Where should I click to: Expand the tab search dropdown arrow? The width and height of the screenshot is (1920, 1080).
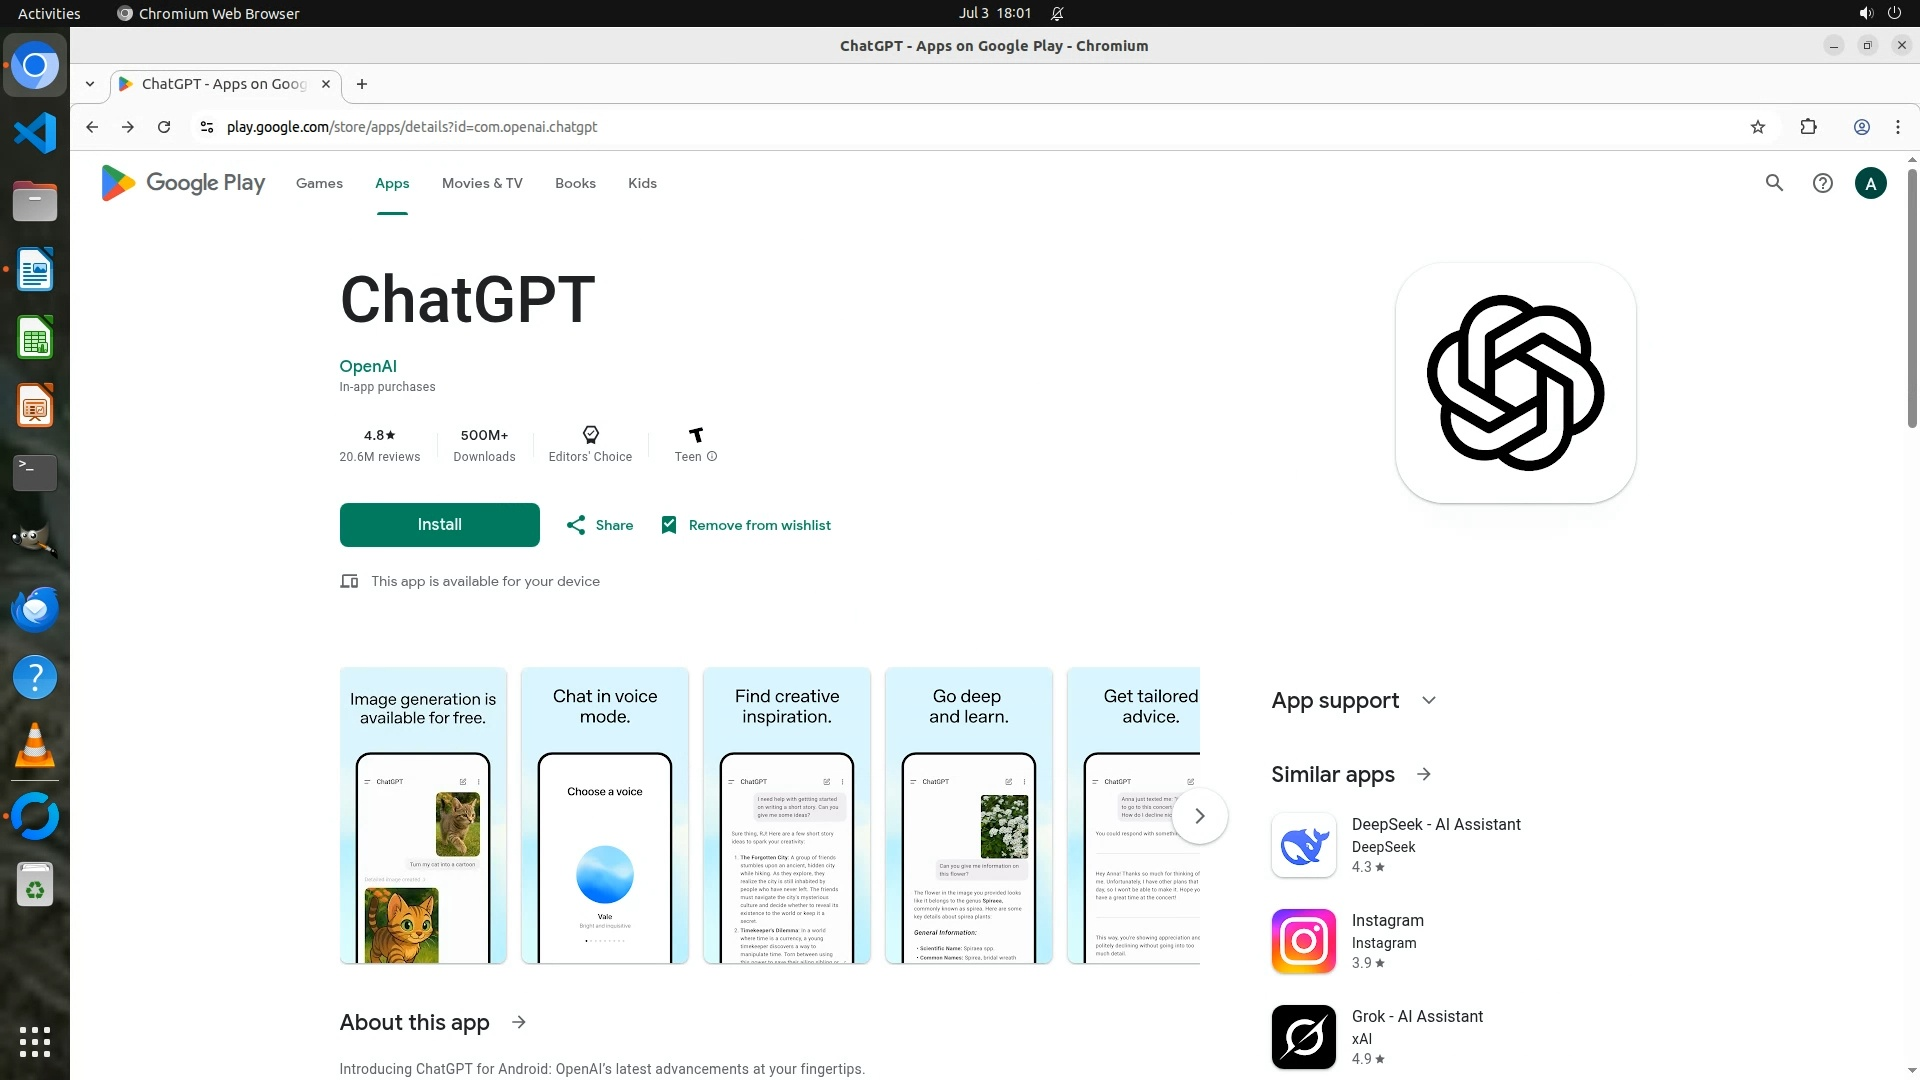coord(90,84)
